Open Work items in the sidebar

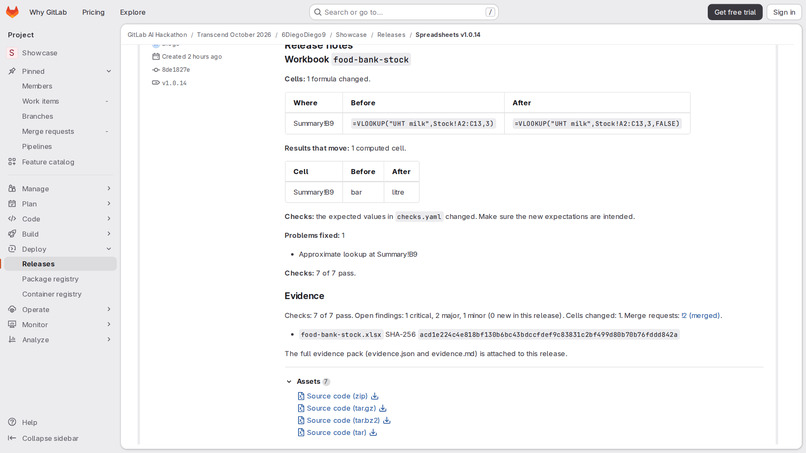(41, 101)
